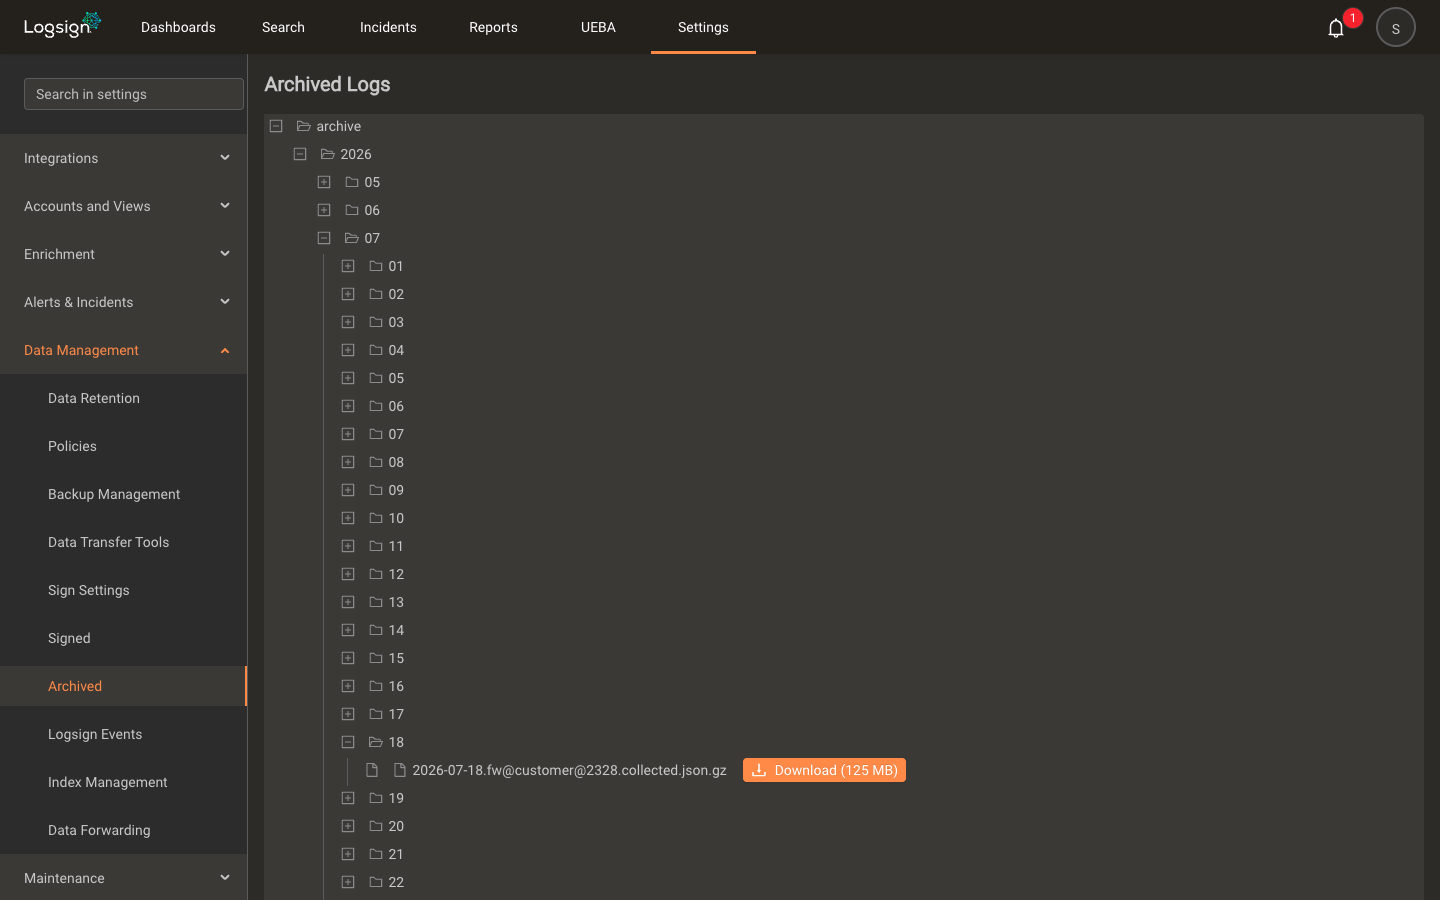
Task: Expand Accounts and Views section
Action: [x=124, y=206]
